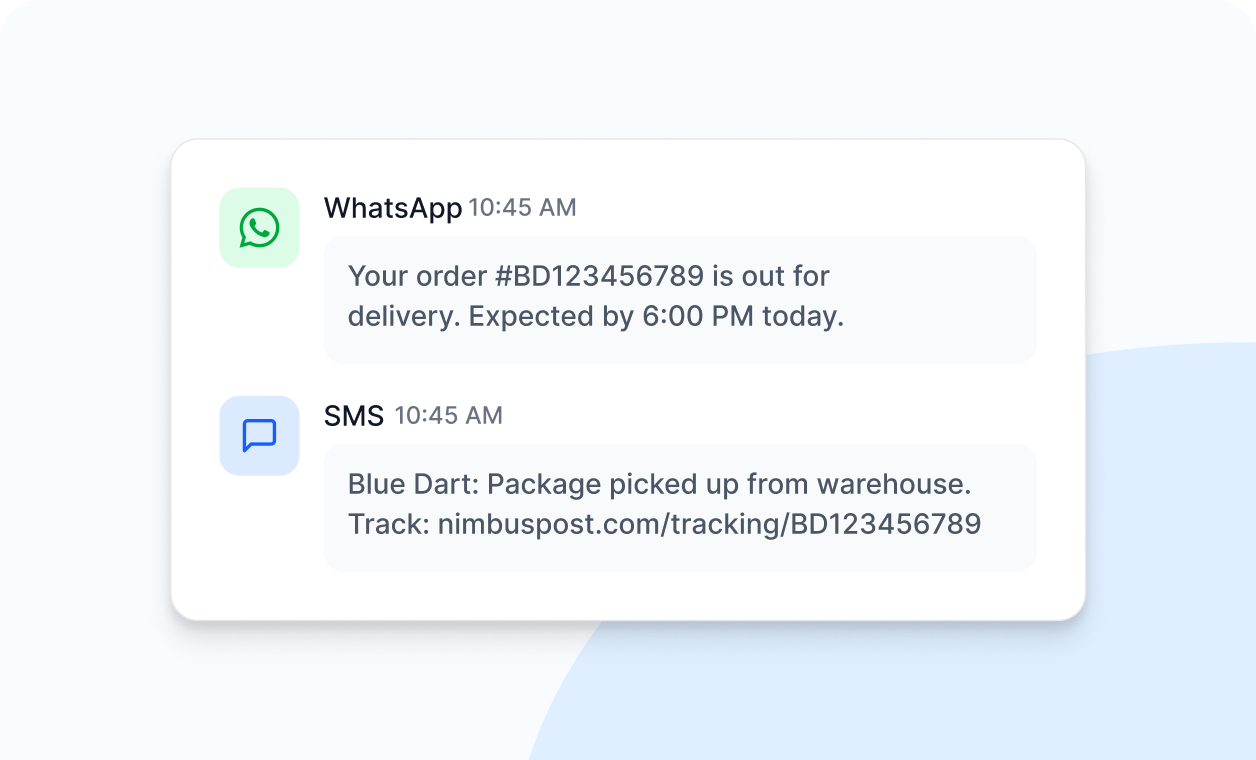Click the word "warehouse." in SMS message

(894, 485)
